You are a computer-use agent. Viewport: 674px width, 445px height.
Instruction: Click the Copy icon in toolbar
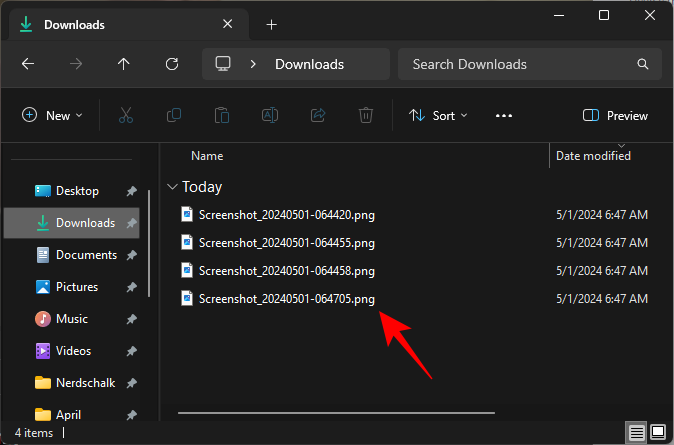coord(173,116)
